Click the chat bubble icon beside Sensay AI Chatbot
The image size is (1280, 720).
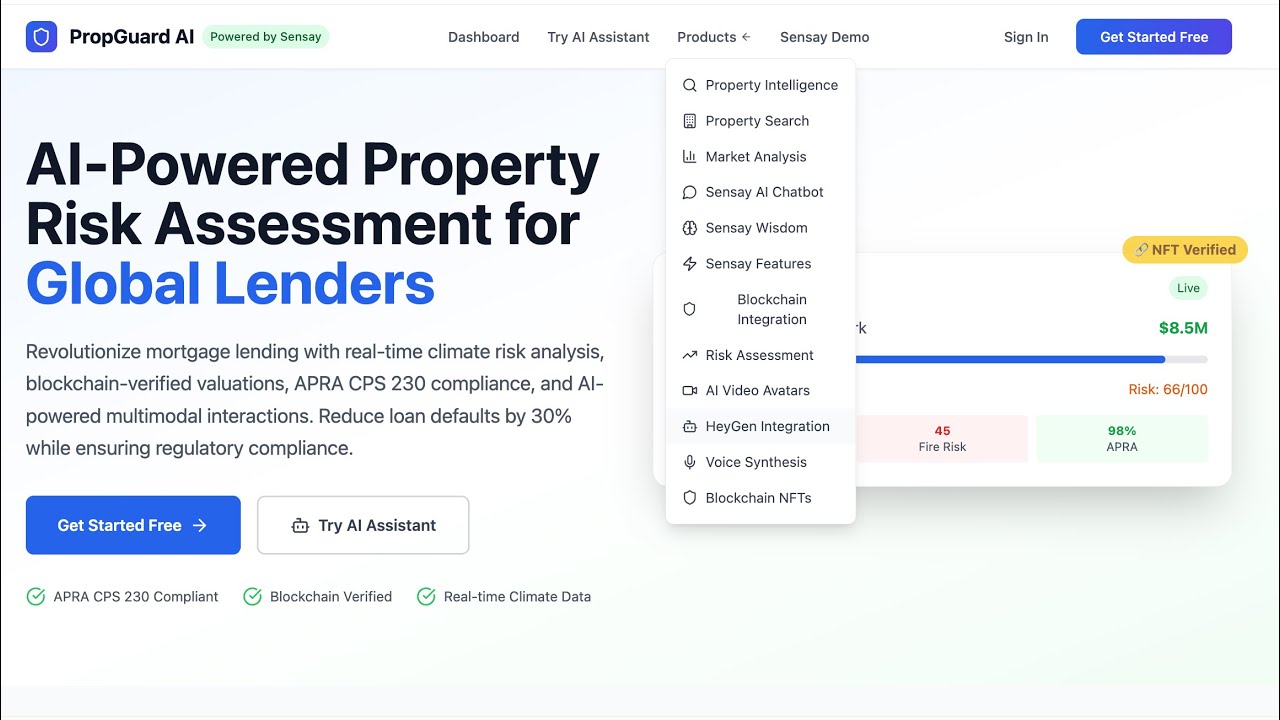[689, 192]
